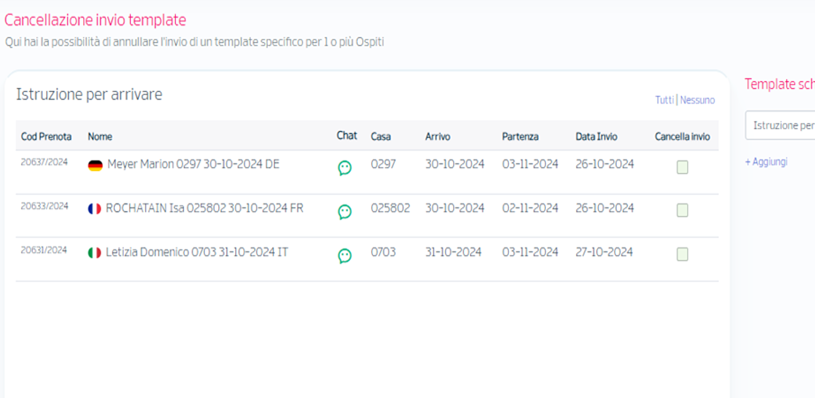Open chat for Meyer Marion booking
This screenshot has width=815, height=398.
(345, 168)
